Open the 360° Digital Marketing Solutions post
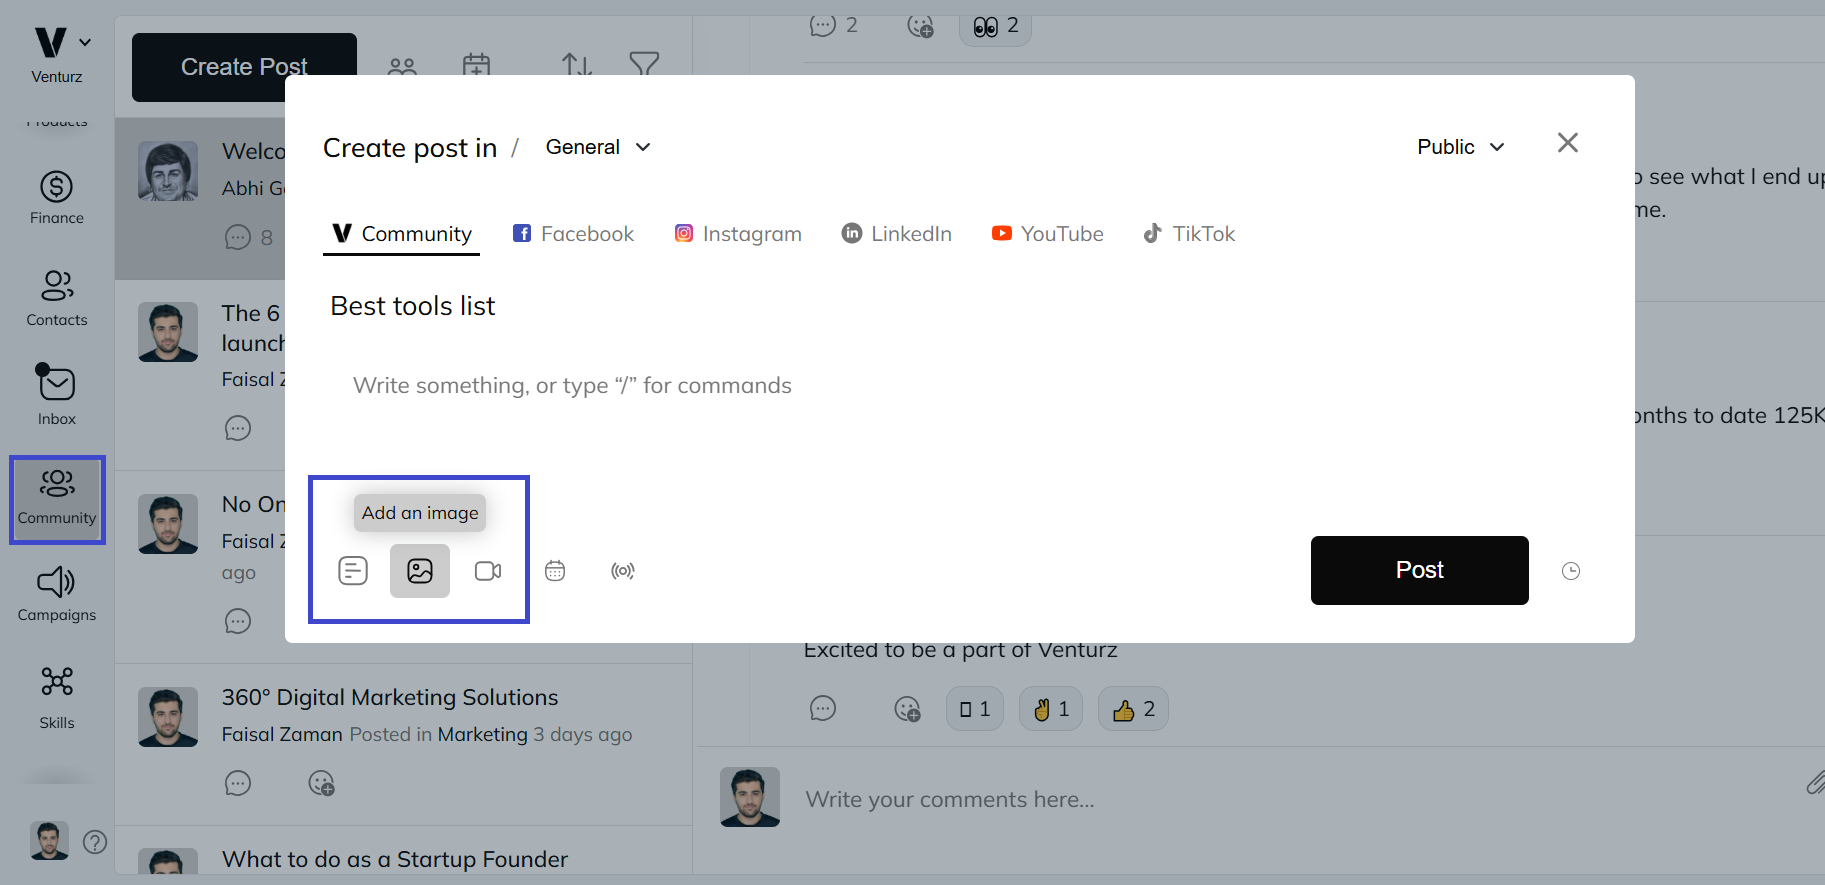This screenshot has height=885, width=1825. tap(390, 697)
